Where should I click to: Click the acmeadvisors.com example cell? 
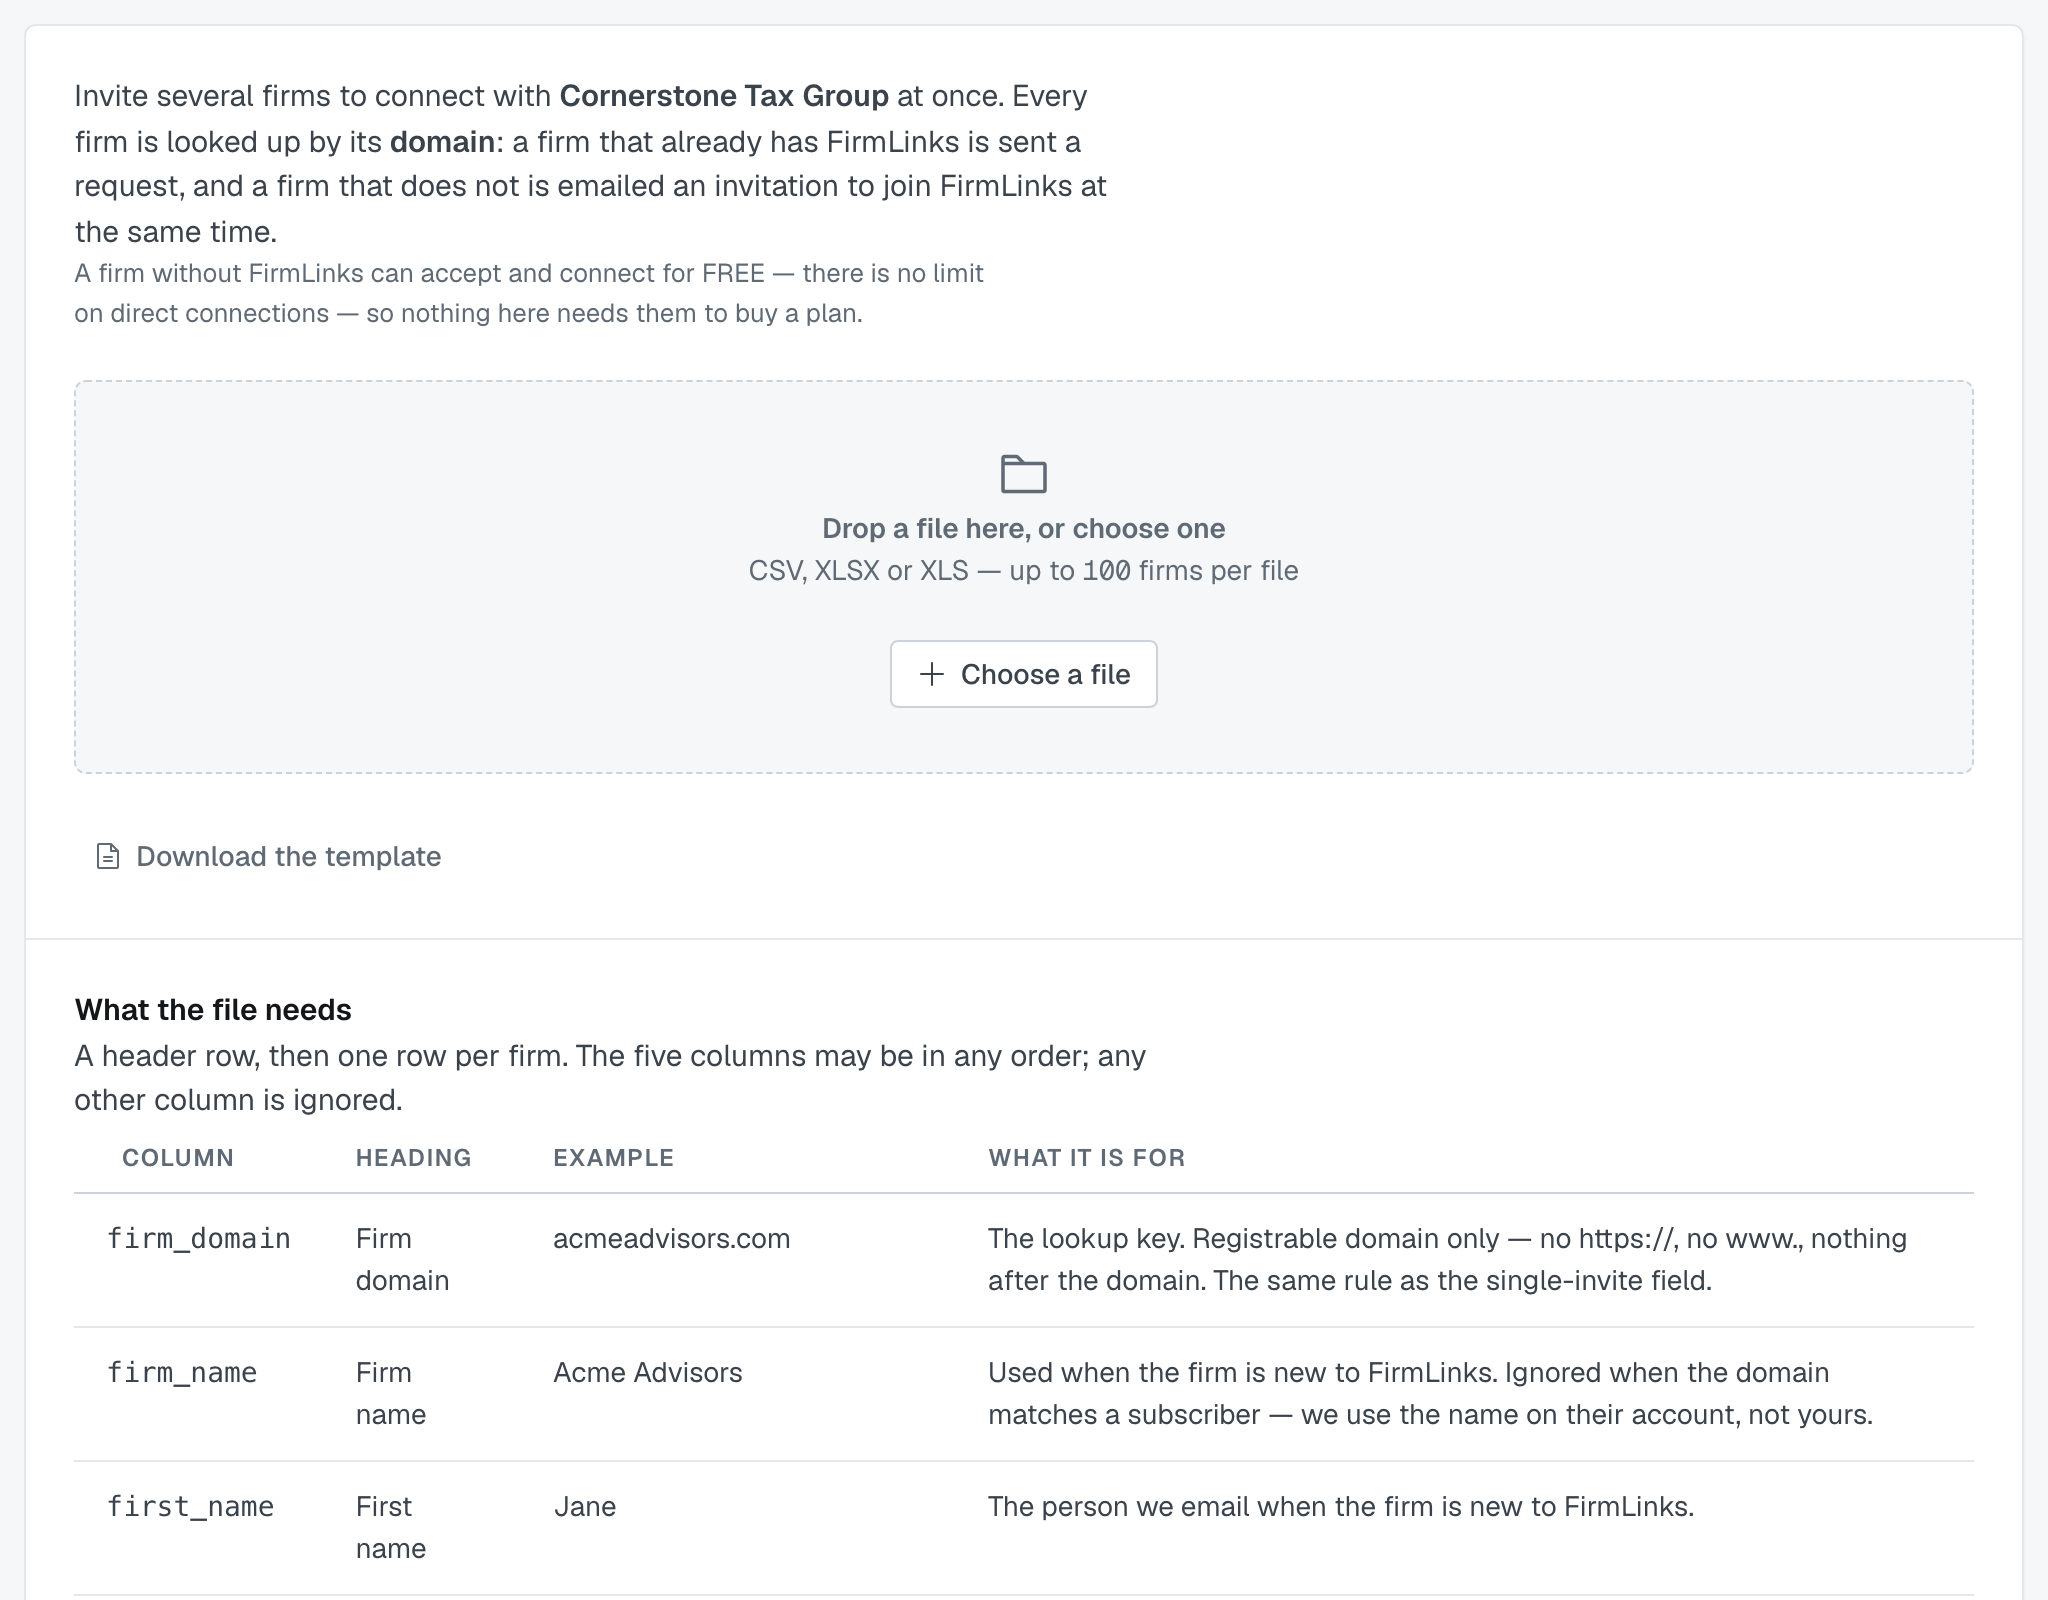(x=672, y=1239)
